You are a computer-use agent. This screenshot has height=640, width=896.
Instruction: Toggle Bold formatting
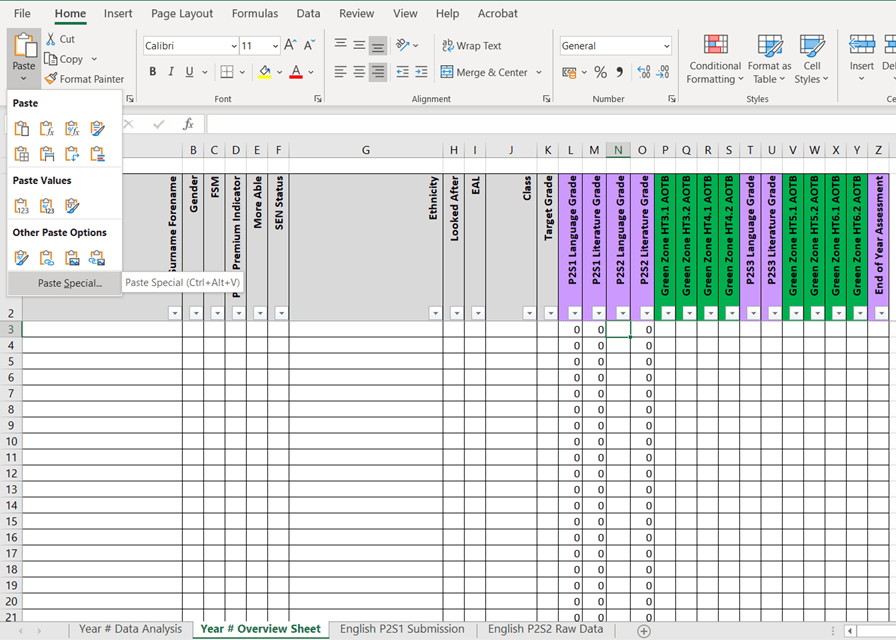click(153, 72)
